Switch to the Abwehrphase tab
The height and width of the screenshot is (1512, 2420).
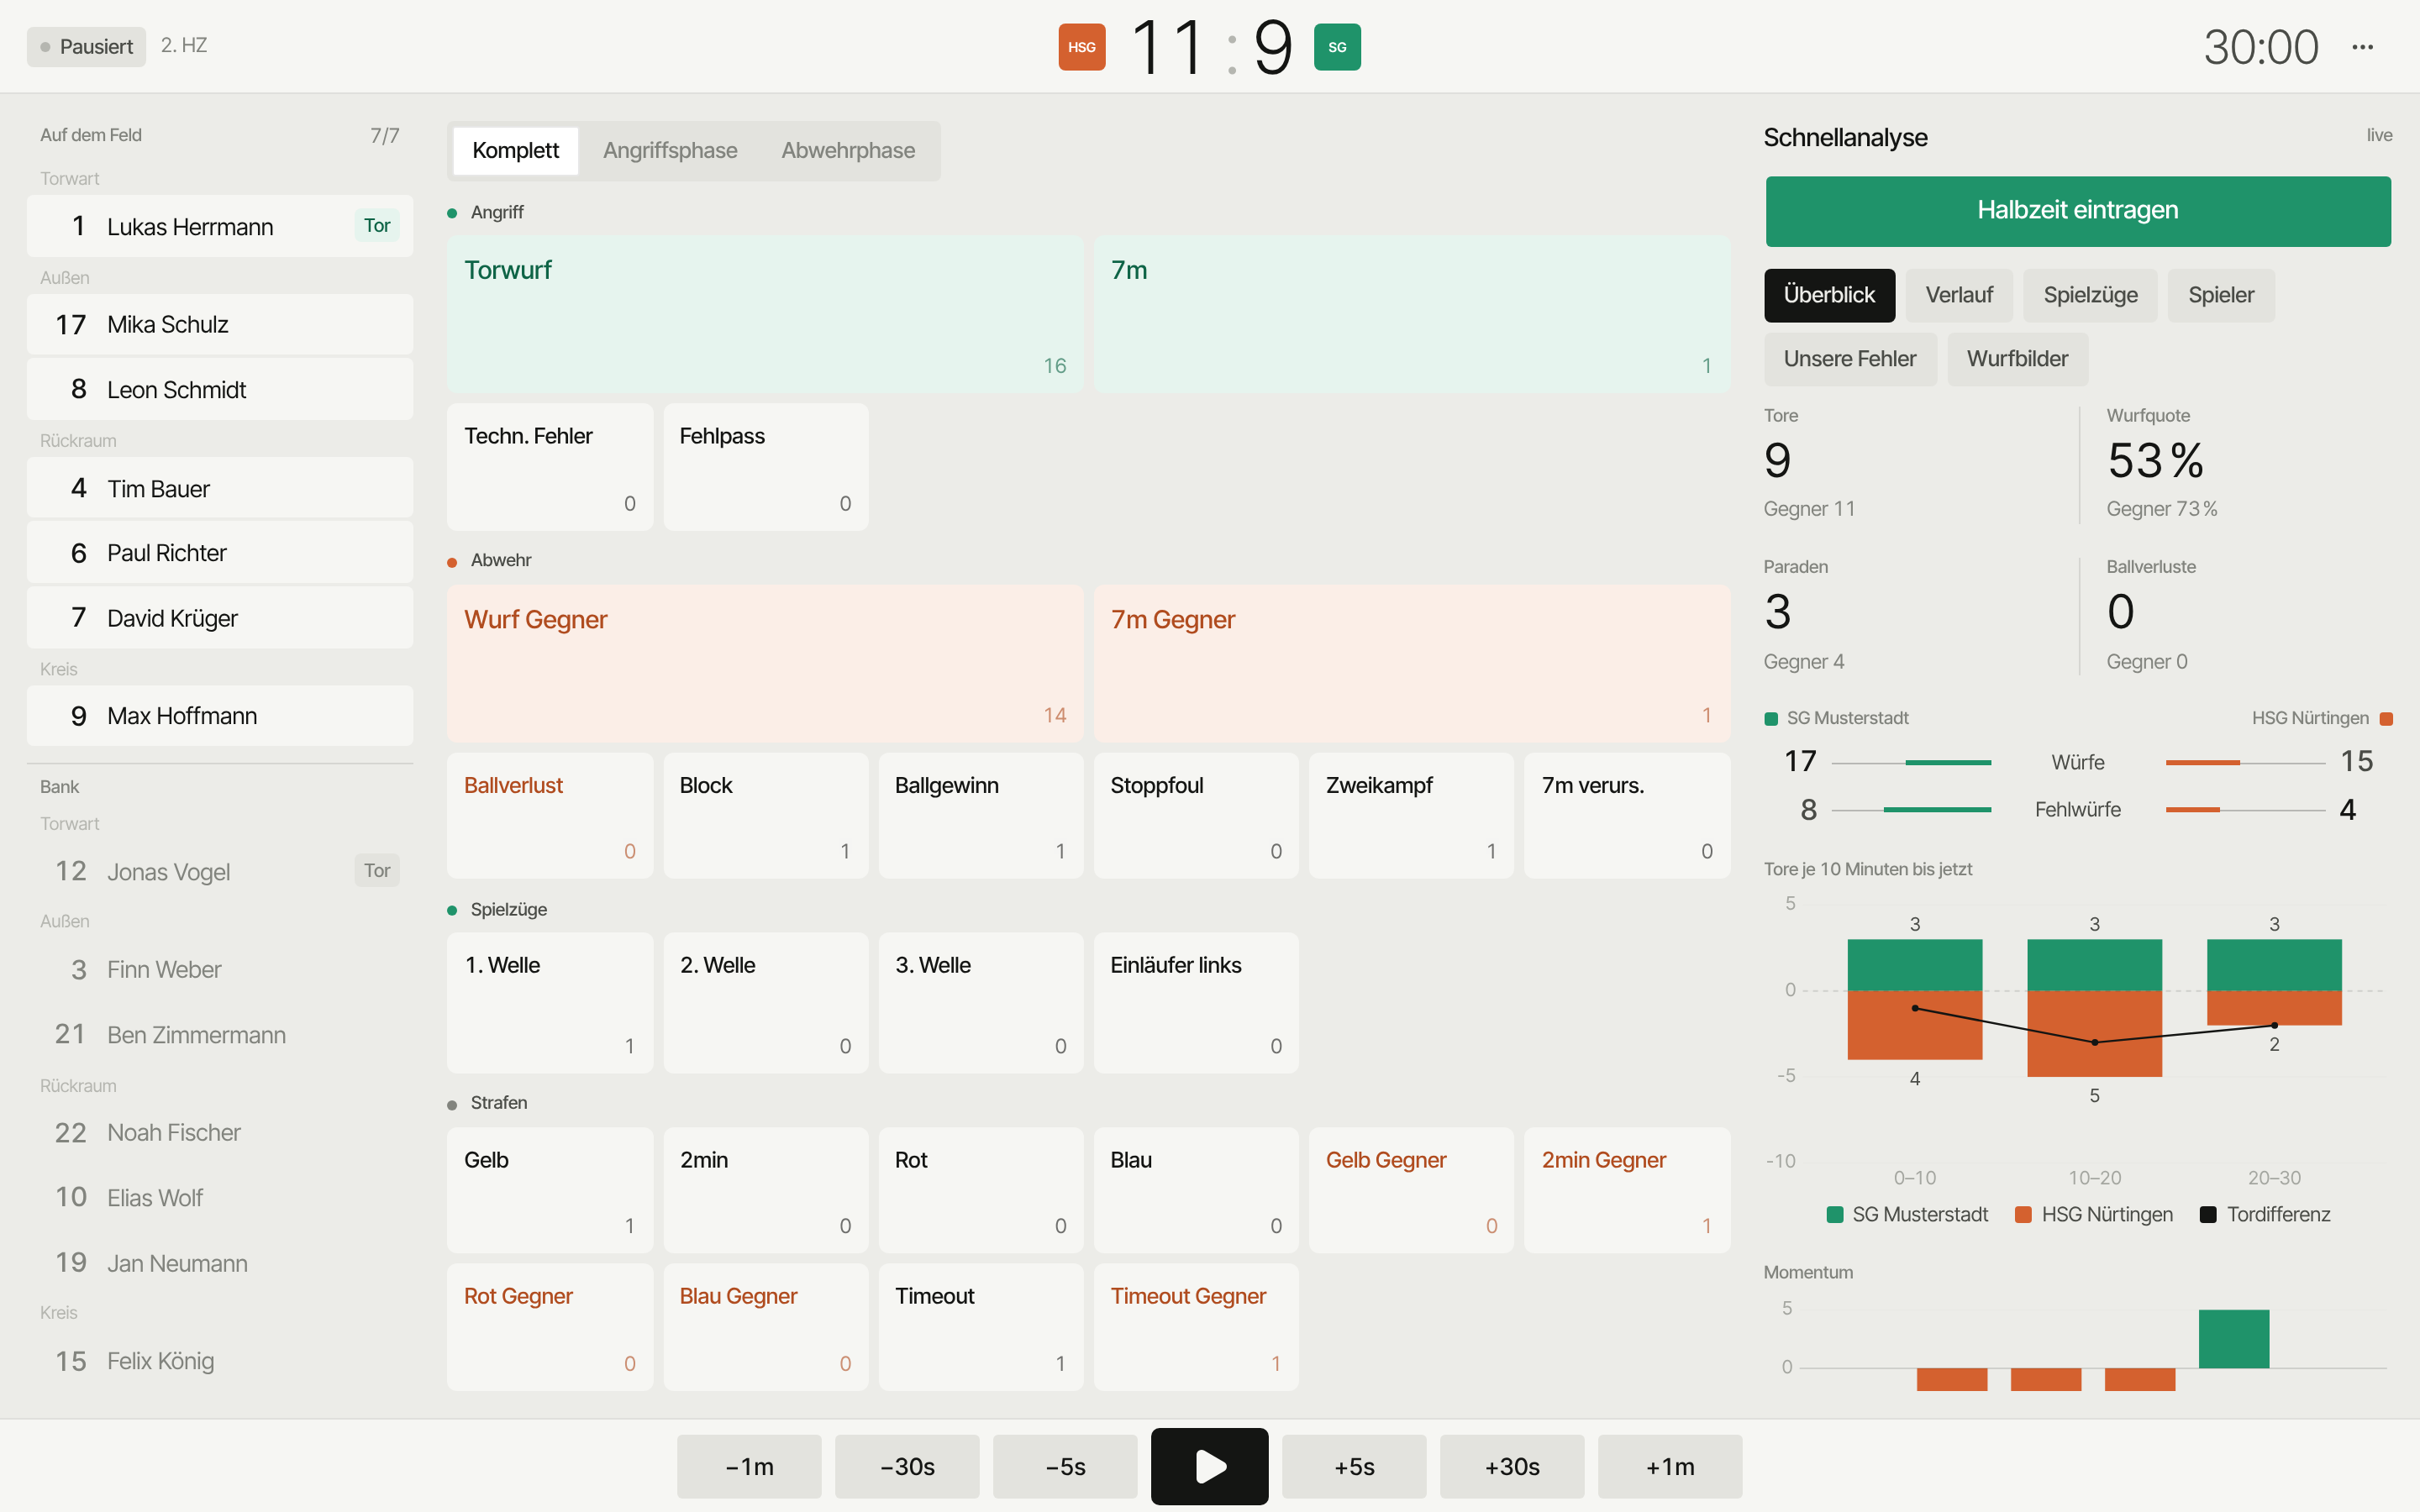click(x=848, y=151)
